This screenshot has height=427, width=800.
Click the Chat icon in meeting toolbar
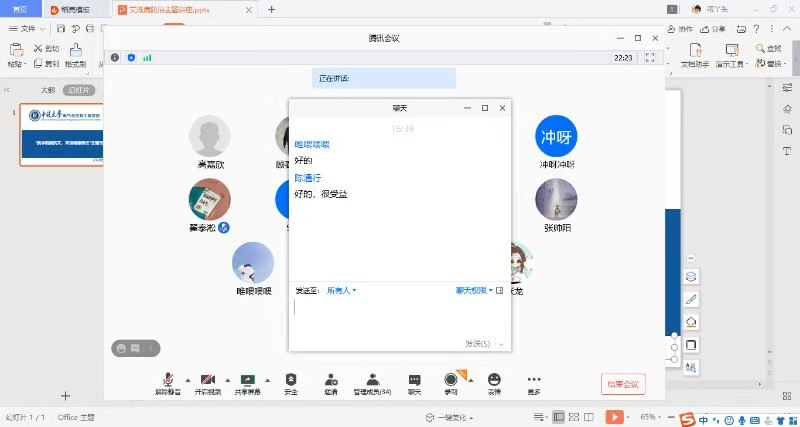point(414,380)
